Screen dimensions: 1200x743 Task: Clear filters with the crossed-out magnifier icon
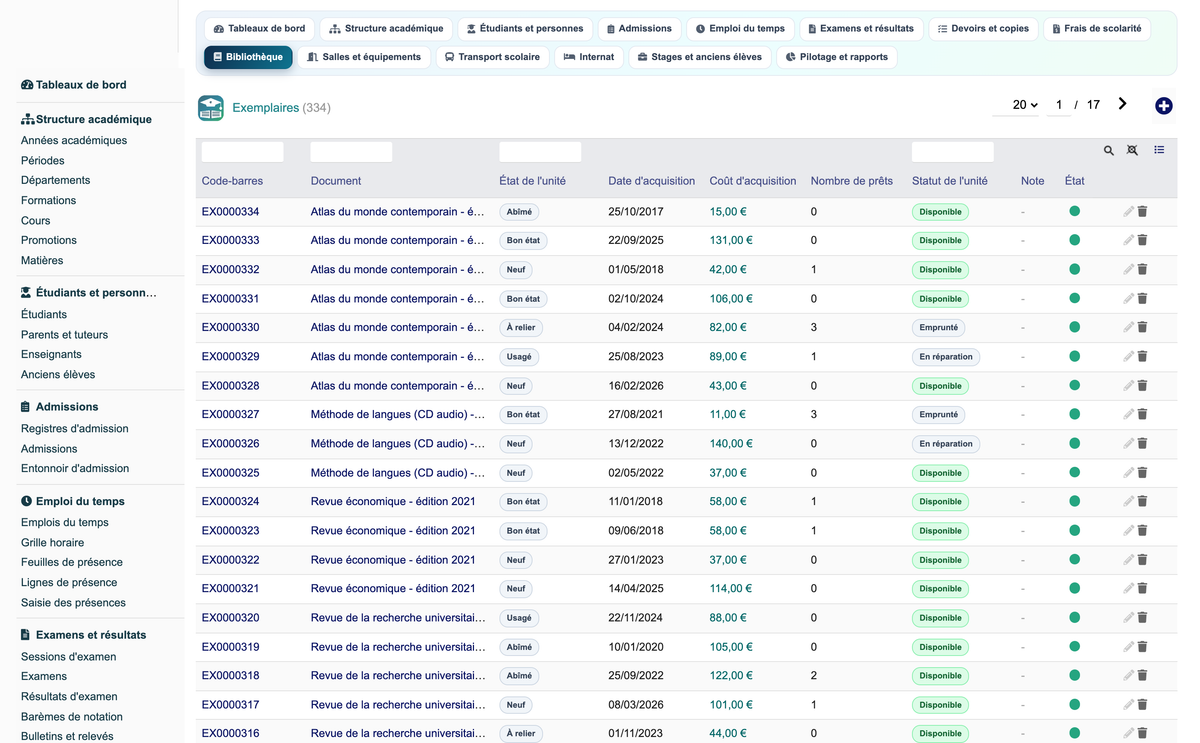pyautogui.click(x=1132, y=151)
